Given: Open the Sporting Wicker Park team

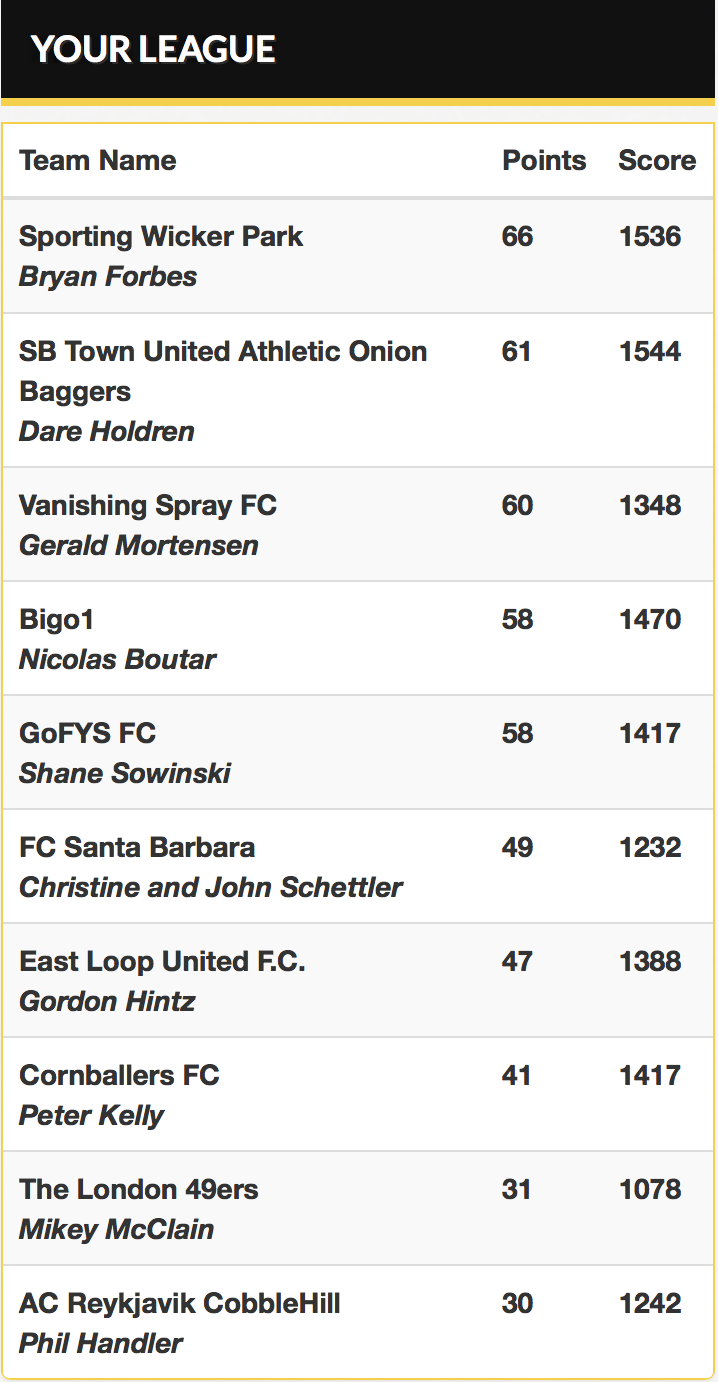Looking at the screenshot, I should (x=161, y=237).
